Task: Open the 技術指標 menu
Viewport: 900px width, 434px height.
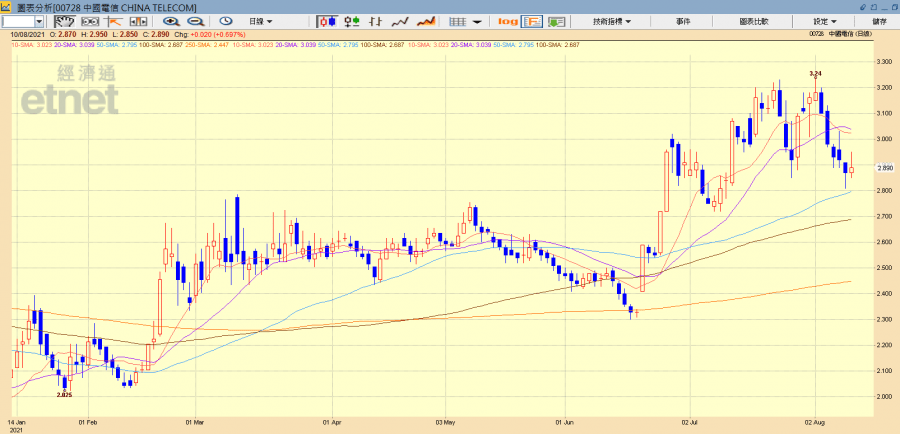Action: [612, 21]
